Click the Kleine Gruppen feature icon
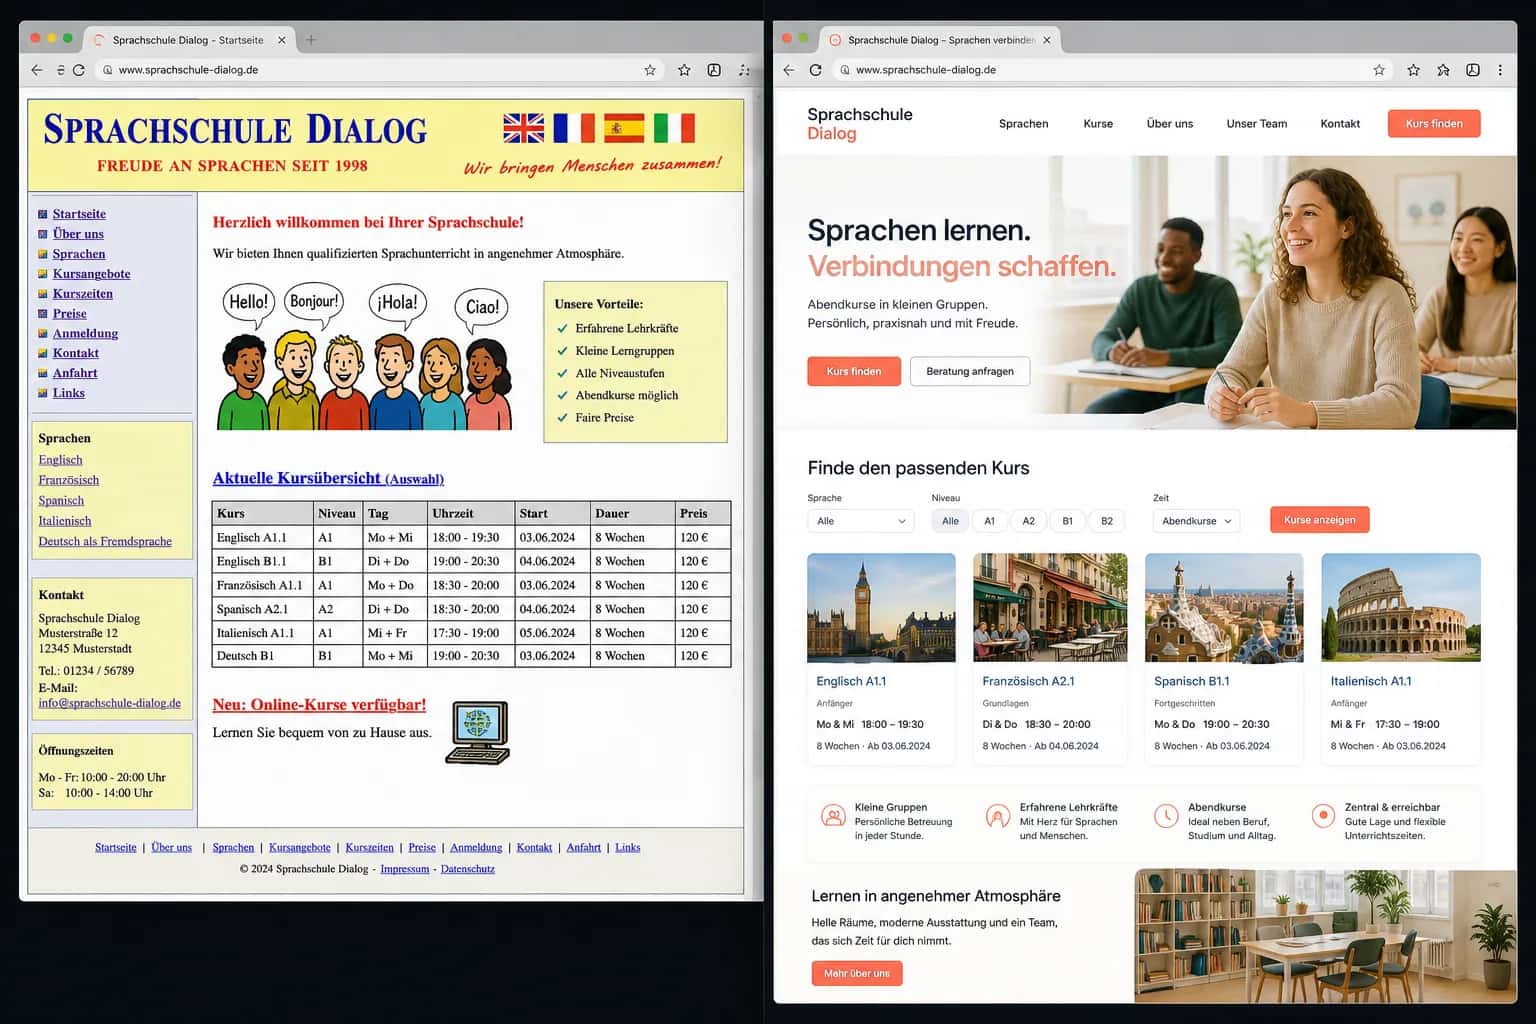Viewport: 1536px width, 1024px height. [x=833, y=815]
